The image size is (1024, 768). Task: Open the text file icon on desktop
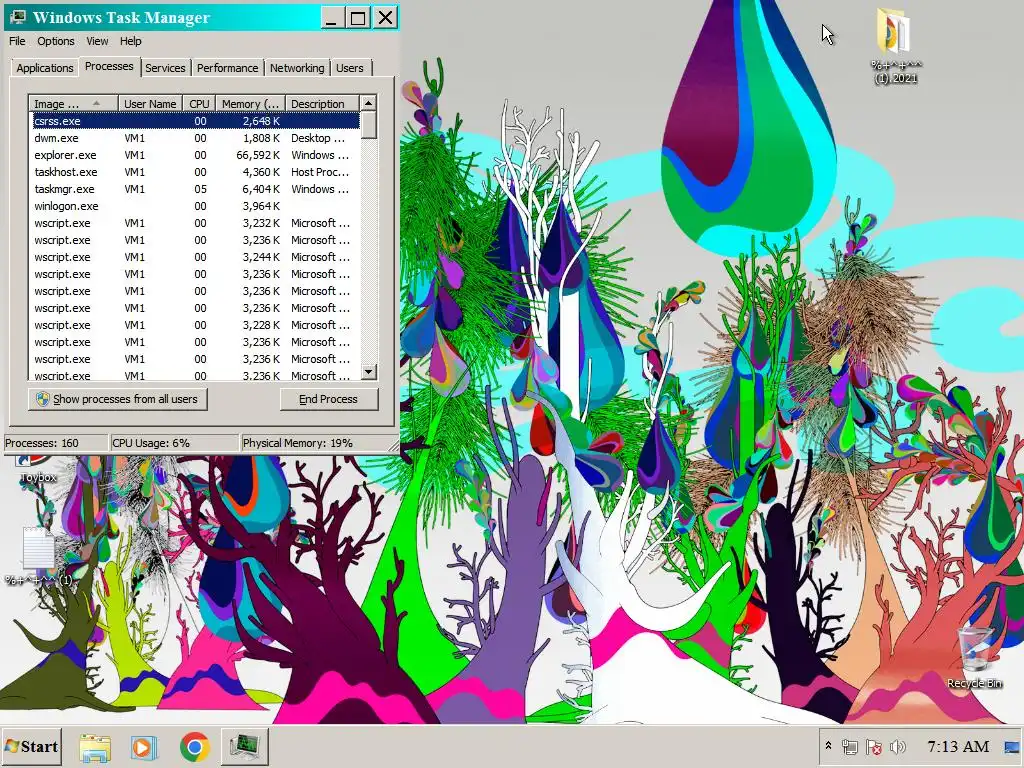39,556
